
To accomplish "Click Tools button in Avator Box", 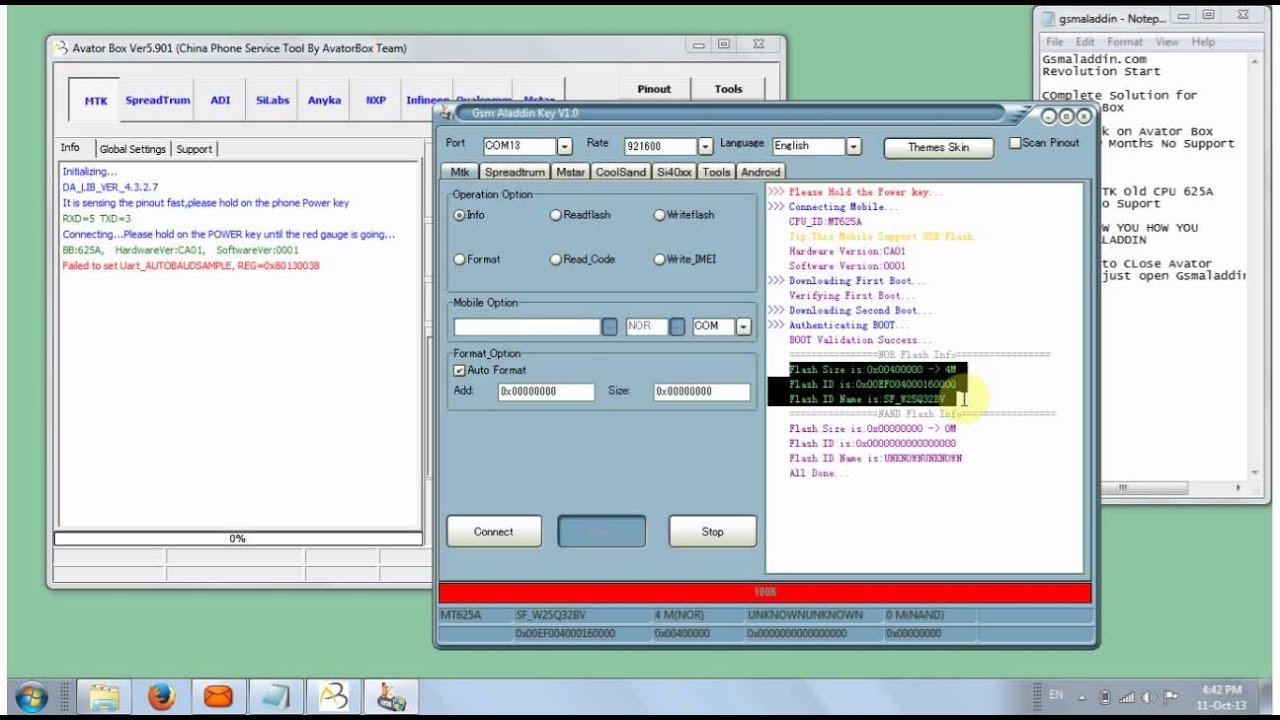I will (x=729, y=89).
